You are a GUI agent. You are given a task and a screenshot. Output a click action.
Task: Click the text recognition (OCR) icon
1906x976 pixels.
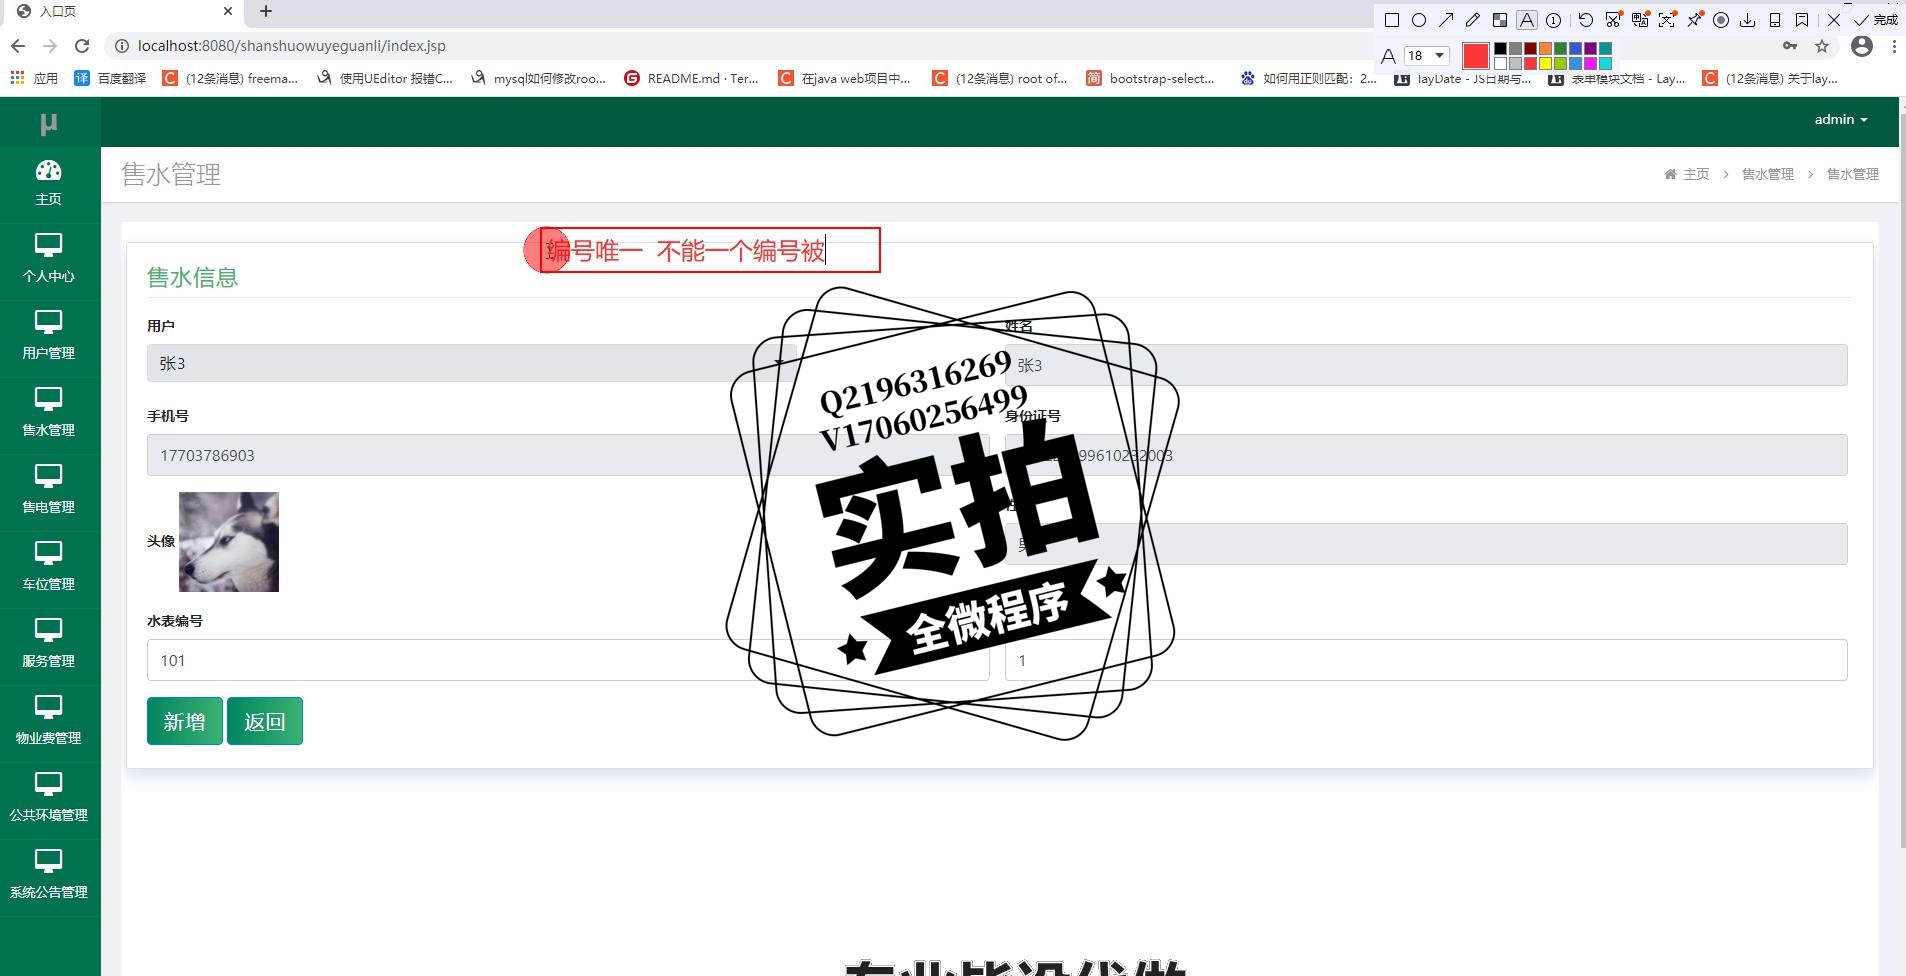1667,20
